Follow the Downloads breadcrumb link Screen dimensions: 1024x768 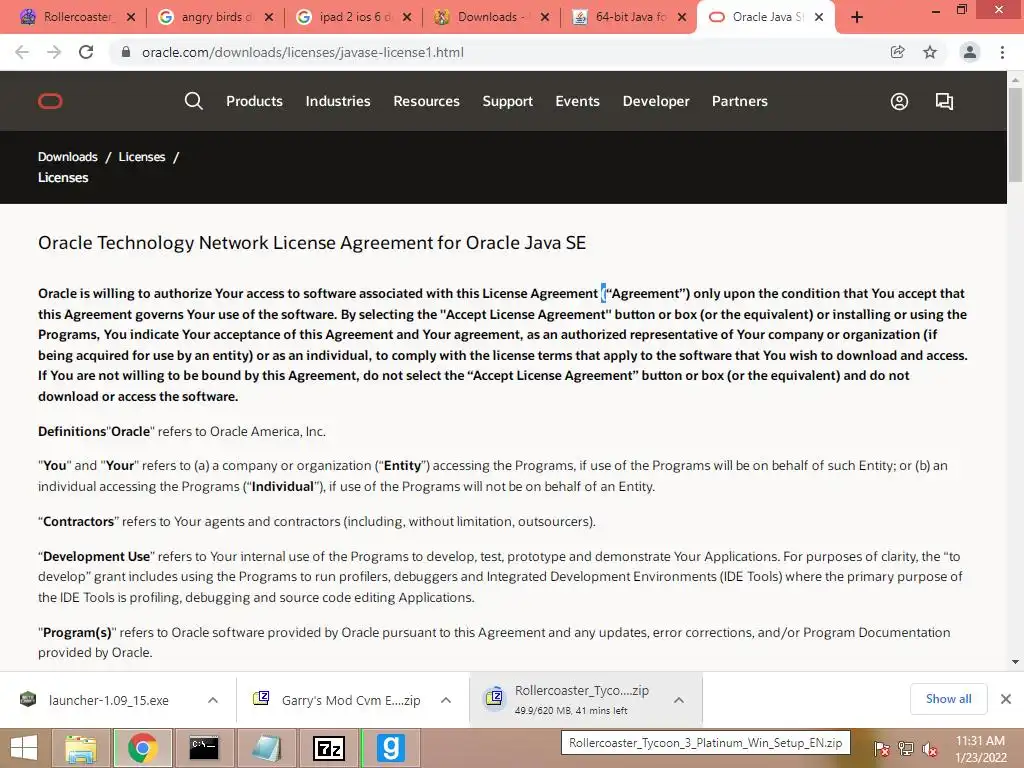(68, 157)
